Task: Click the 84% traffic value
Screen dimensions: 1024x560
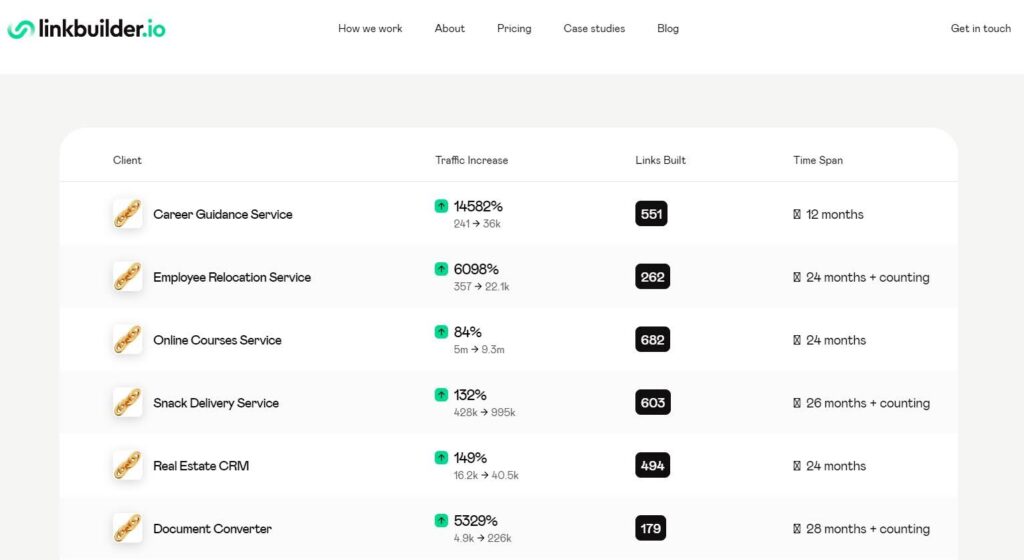Action: coord(468,332)
